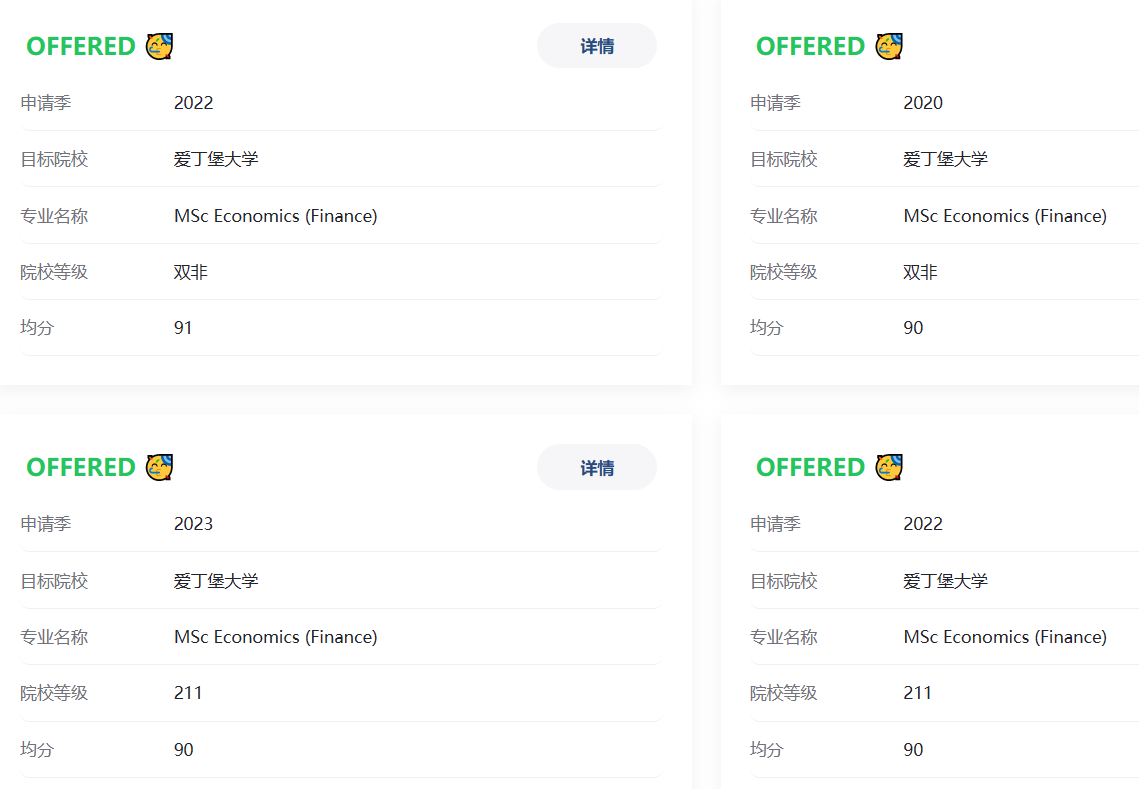Select the 申请季 value 2023
The image size is (1139, 789).
tap(193, 524)
